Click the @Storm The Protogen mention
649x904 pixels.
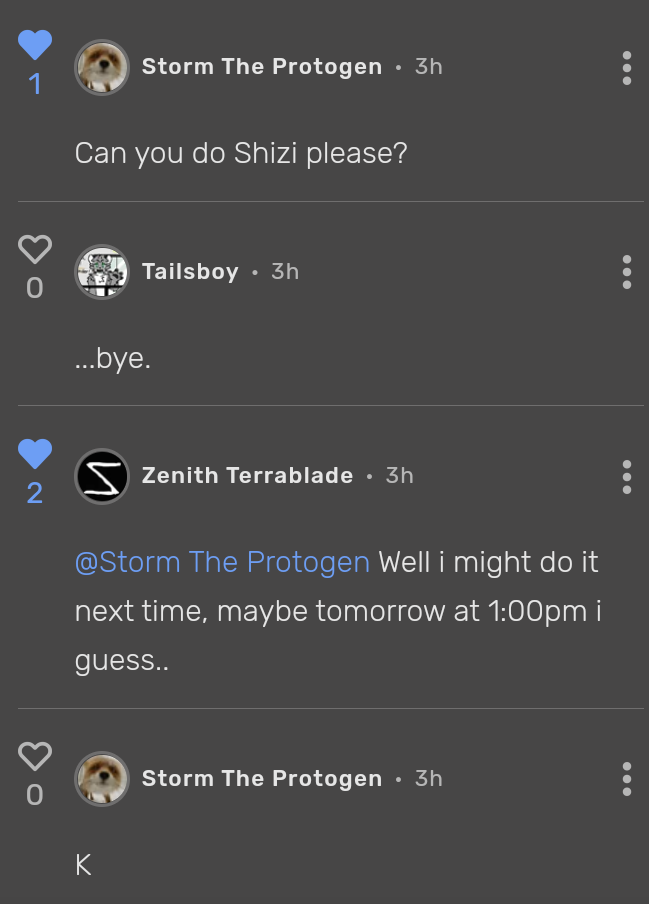[x=222, y=562]
